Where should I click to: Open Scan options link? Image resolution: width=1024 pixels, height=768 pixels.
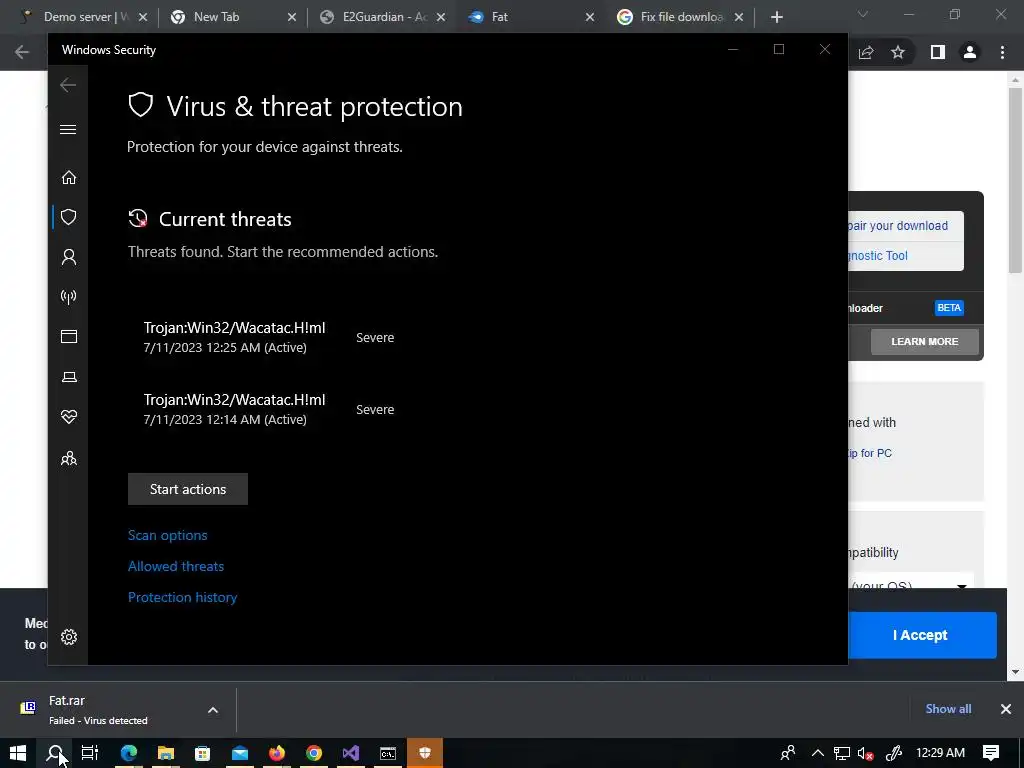168,536
